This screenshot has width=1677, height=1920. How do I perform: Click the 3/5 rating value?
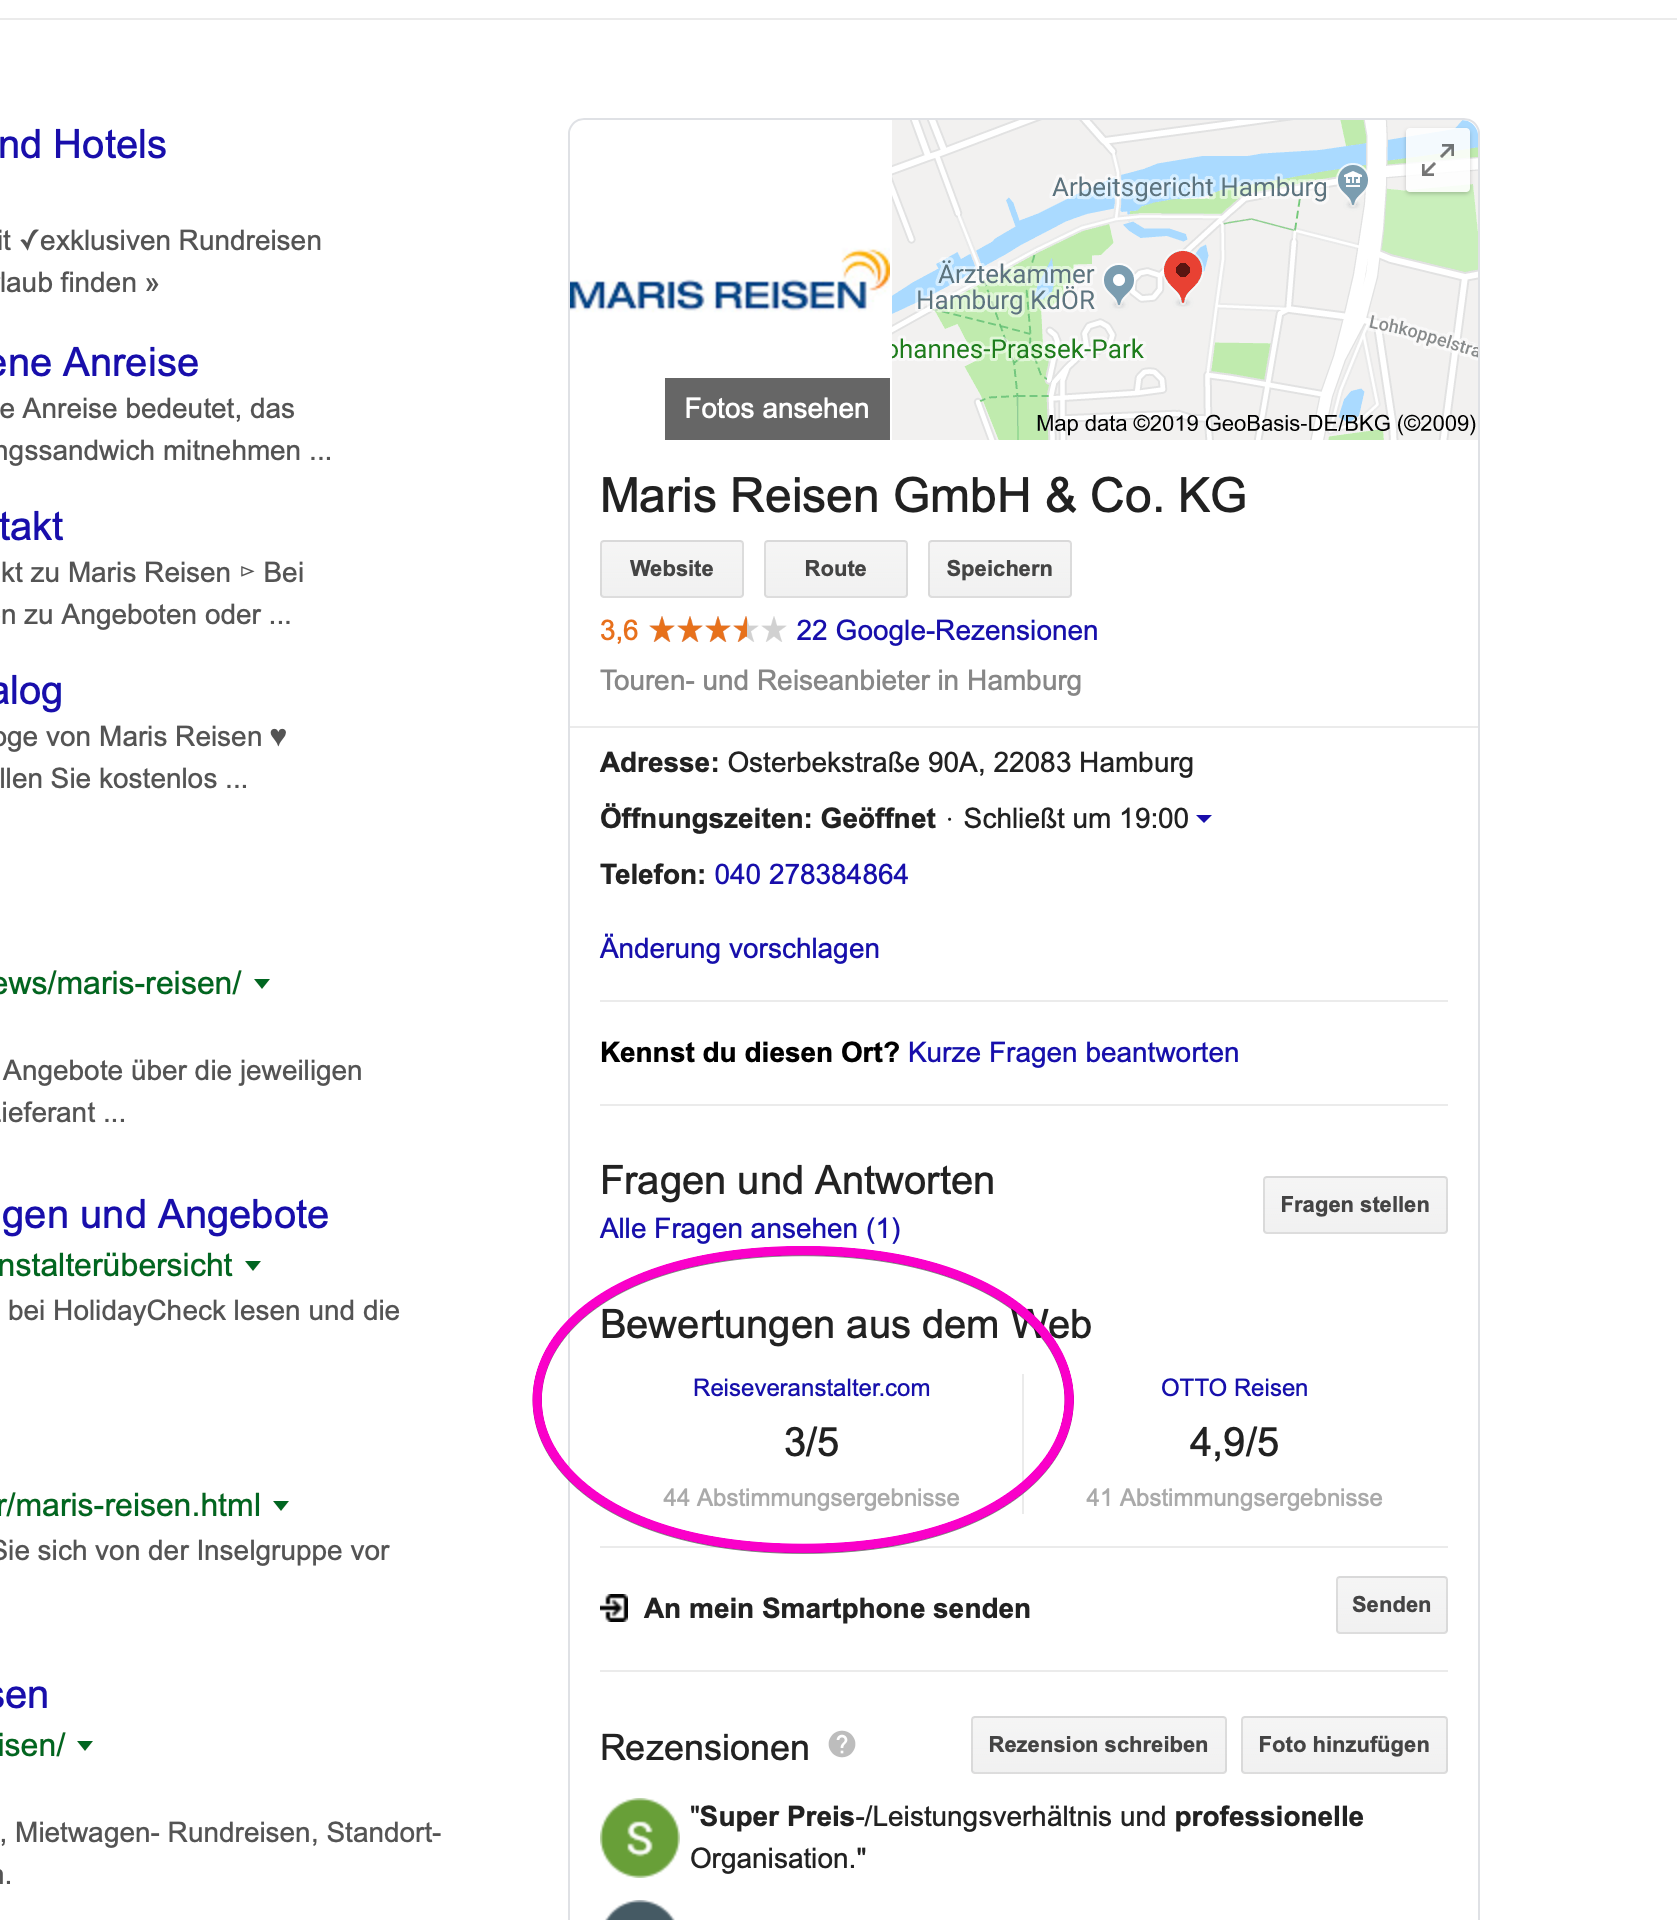click(811, 1443)
